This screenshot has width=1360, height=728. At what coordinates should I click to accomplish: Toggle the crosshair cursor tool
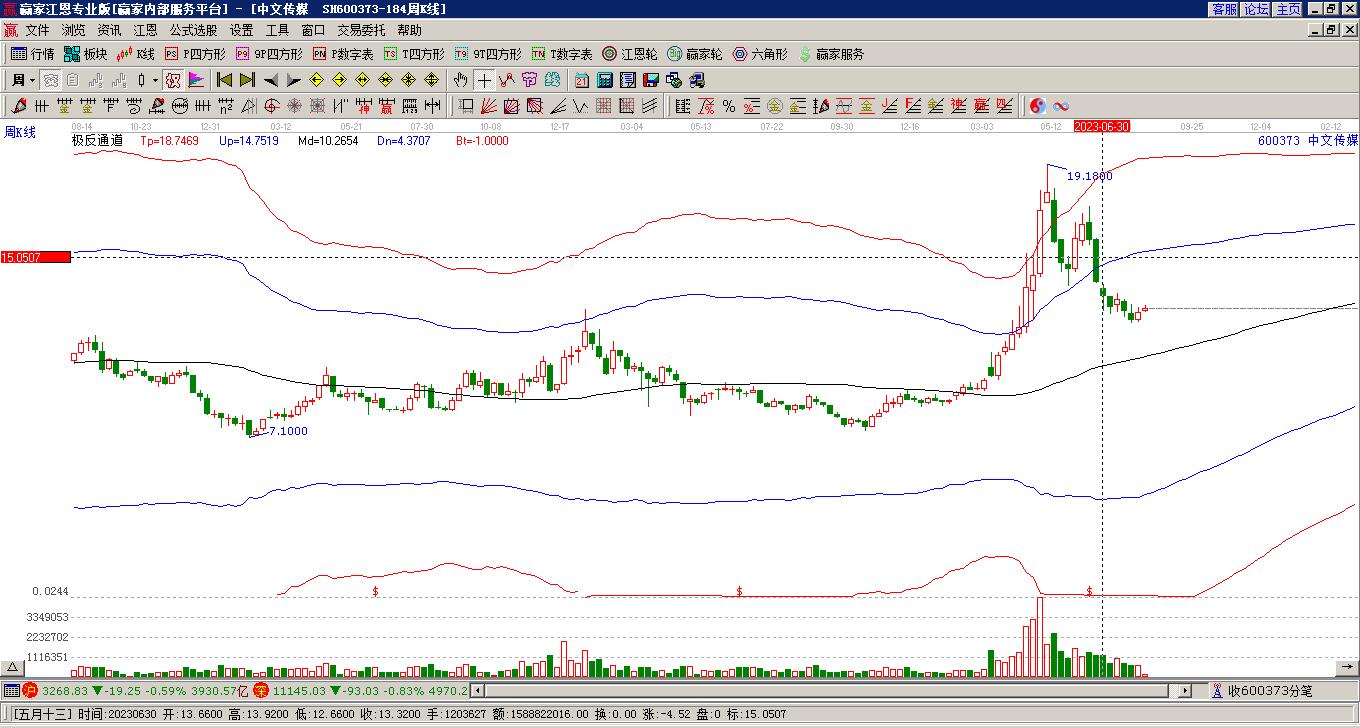(484, 80)
